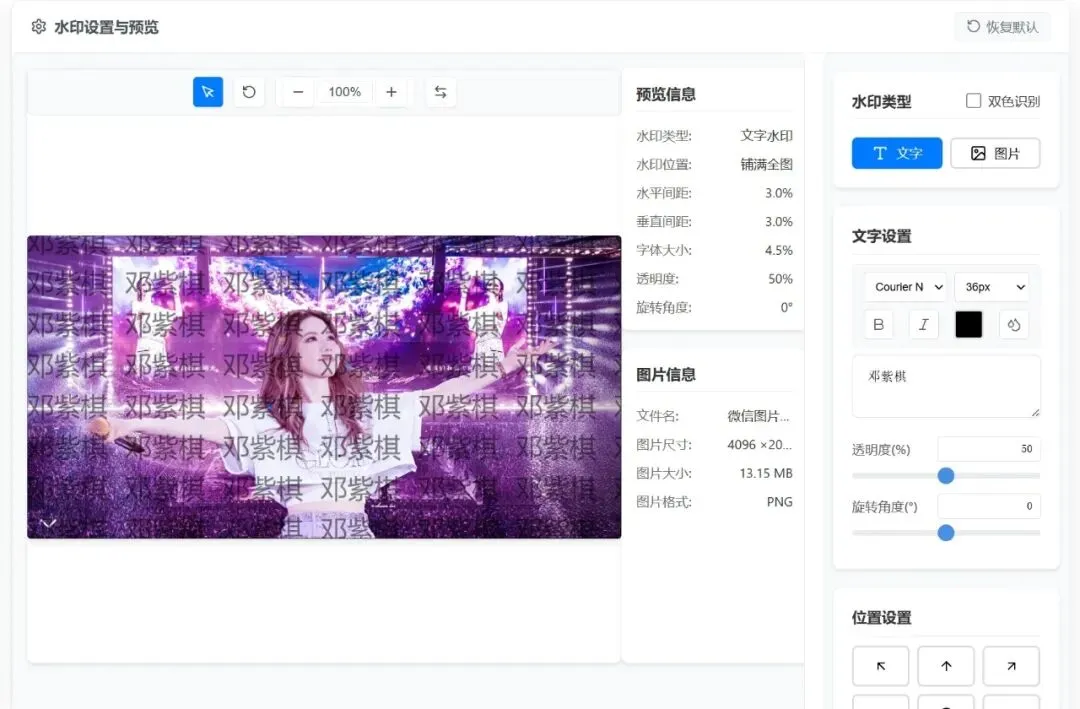Click the swap/compare arrows icon

441,92
